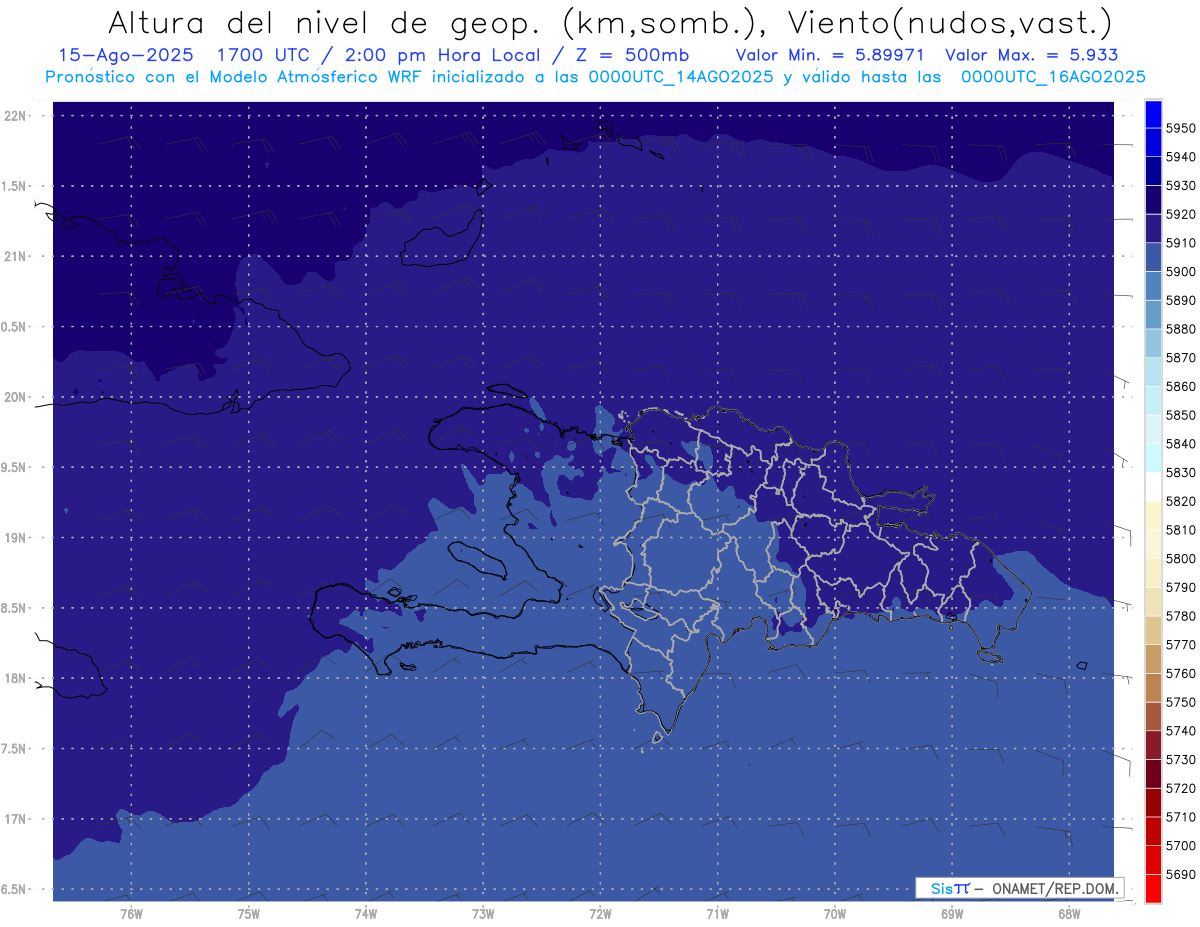The width and height of the screenshot is (1200, 927).
Task: Click the '19N' latitude label
Action: 17,538
